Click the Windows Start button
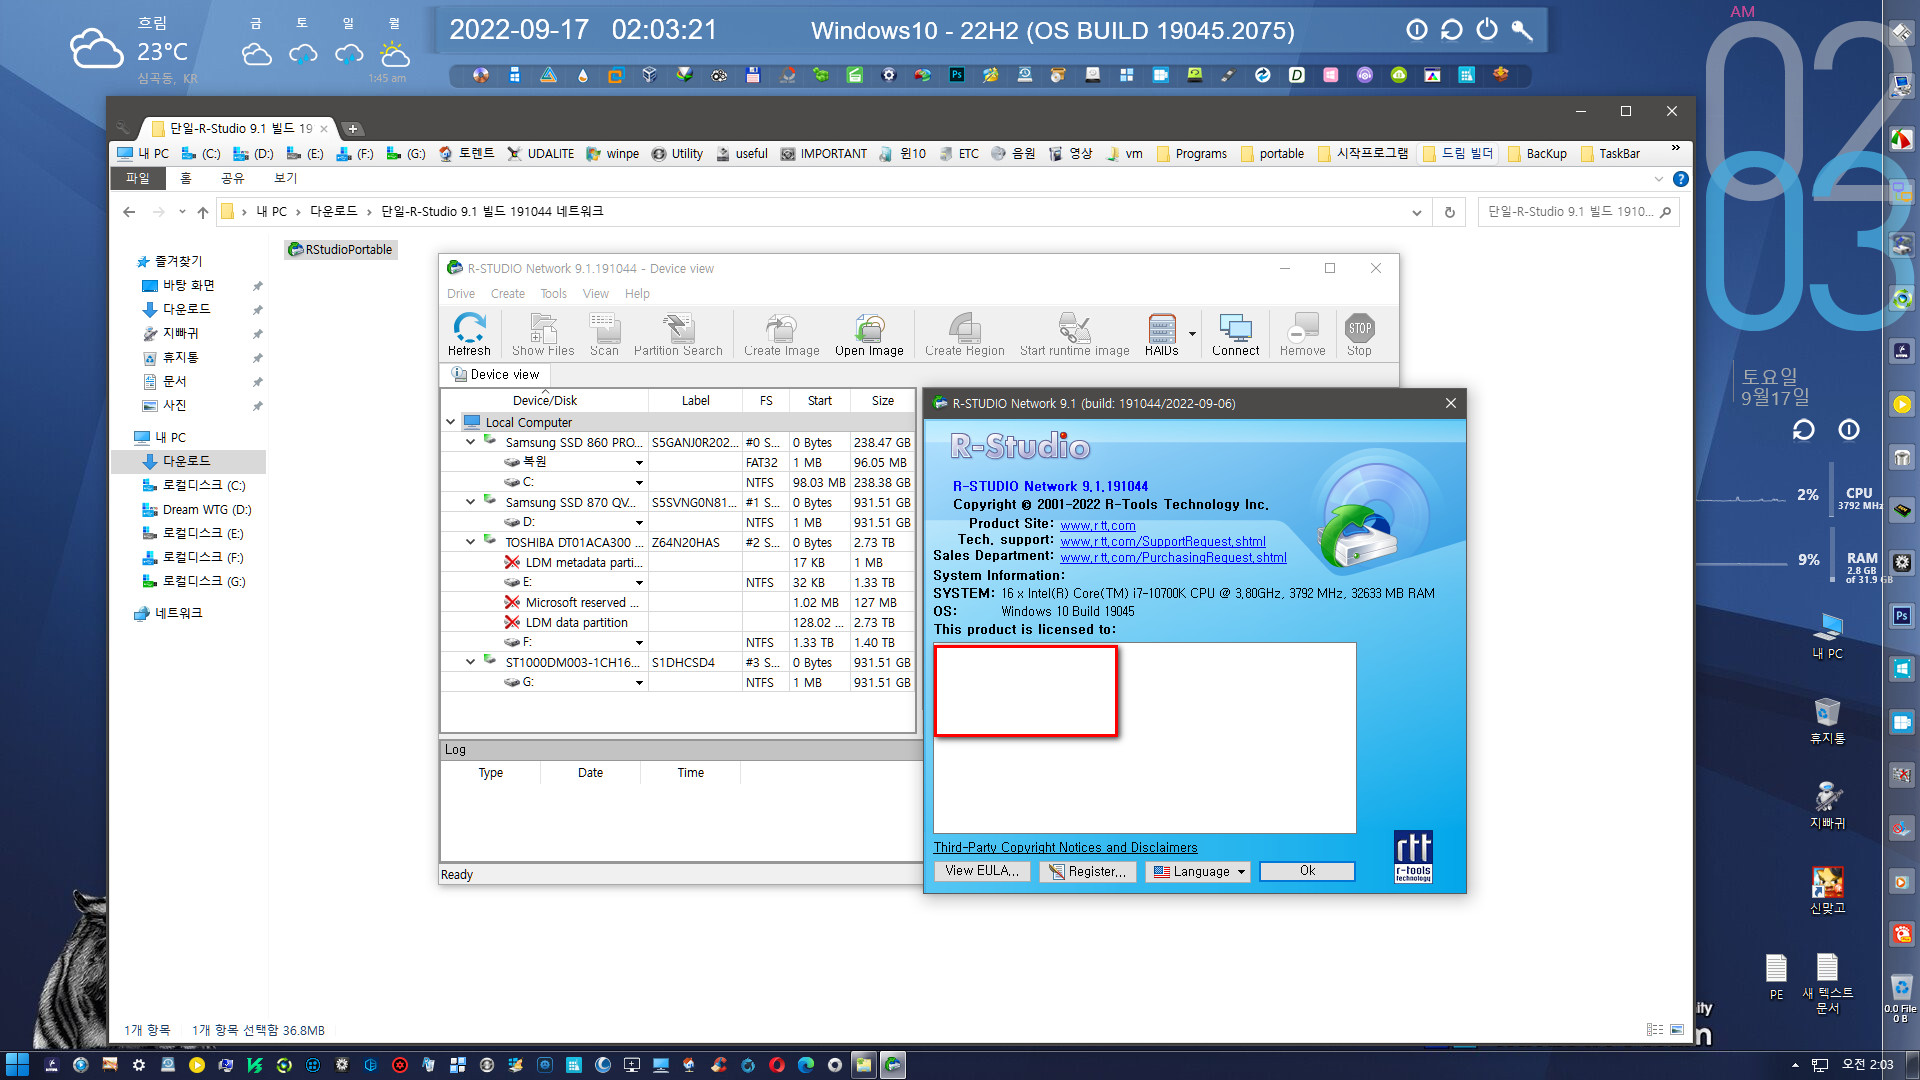Image resolution: width=1920 pixels, height=1080 pixels. (17, 1065)
